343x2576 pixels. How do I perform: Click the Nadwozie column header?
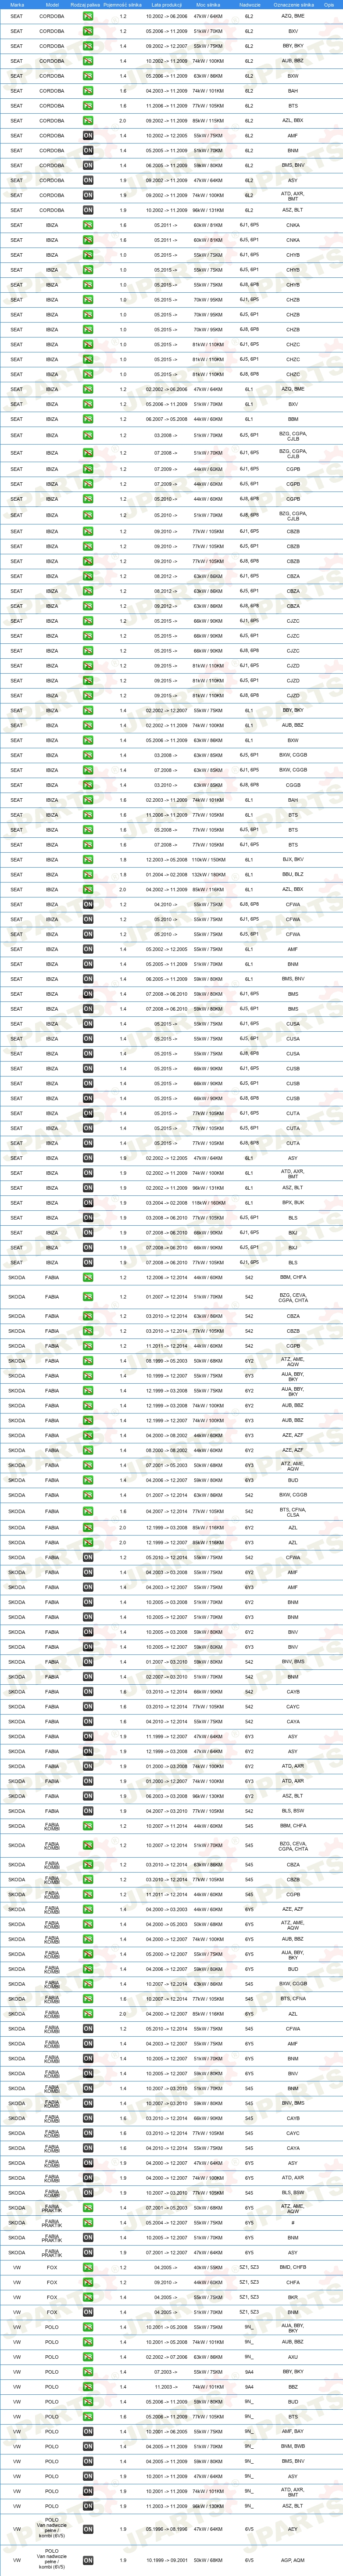coord(249,4)
